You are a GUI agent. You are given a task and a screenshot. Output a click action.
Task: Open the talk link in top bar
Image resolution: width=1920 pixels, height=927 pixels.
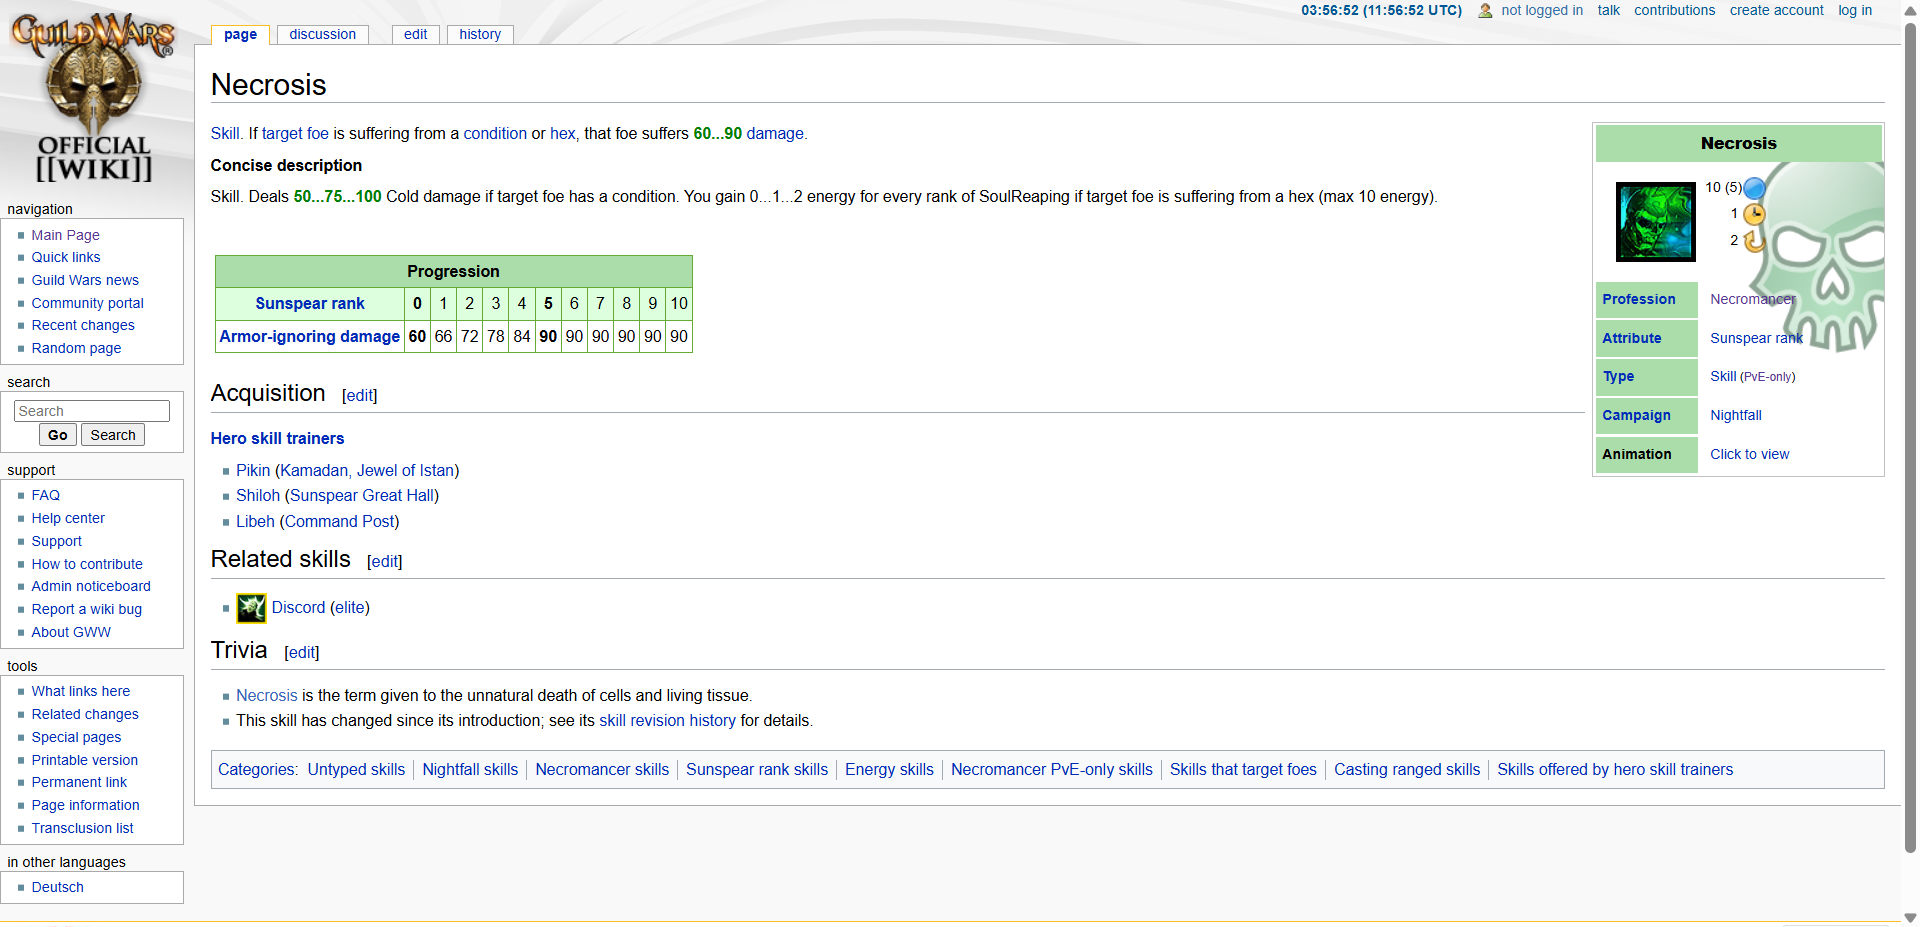coord(1608,10)
